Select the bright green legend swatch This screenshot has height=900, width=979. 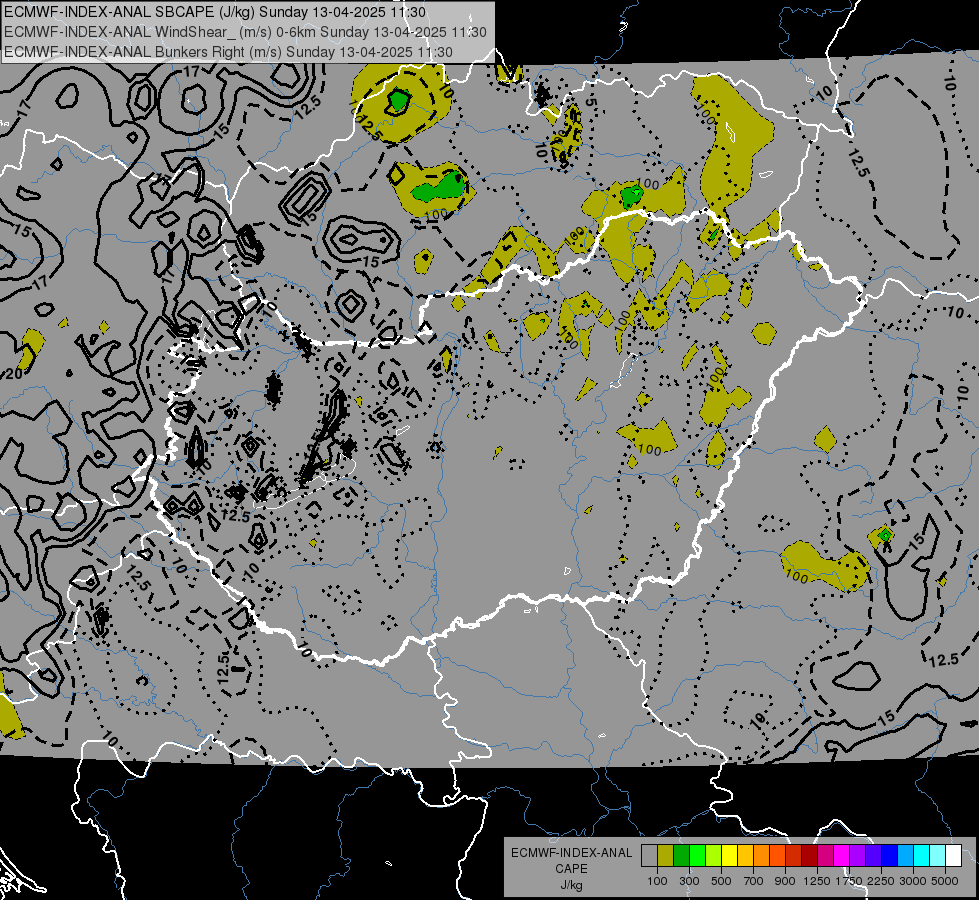click(697, 856)
